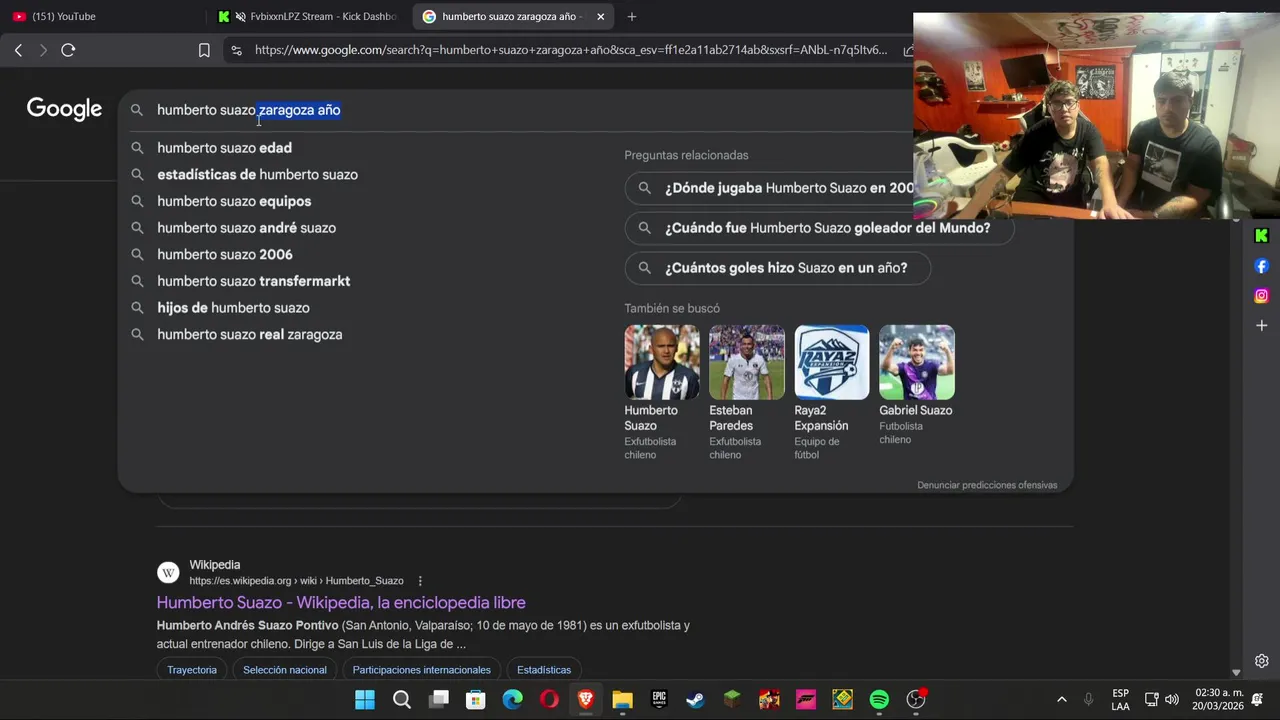Open the Gabriel Suazo photo card
Screen dimensions: 1280x720
coord(917,362)
